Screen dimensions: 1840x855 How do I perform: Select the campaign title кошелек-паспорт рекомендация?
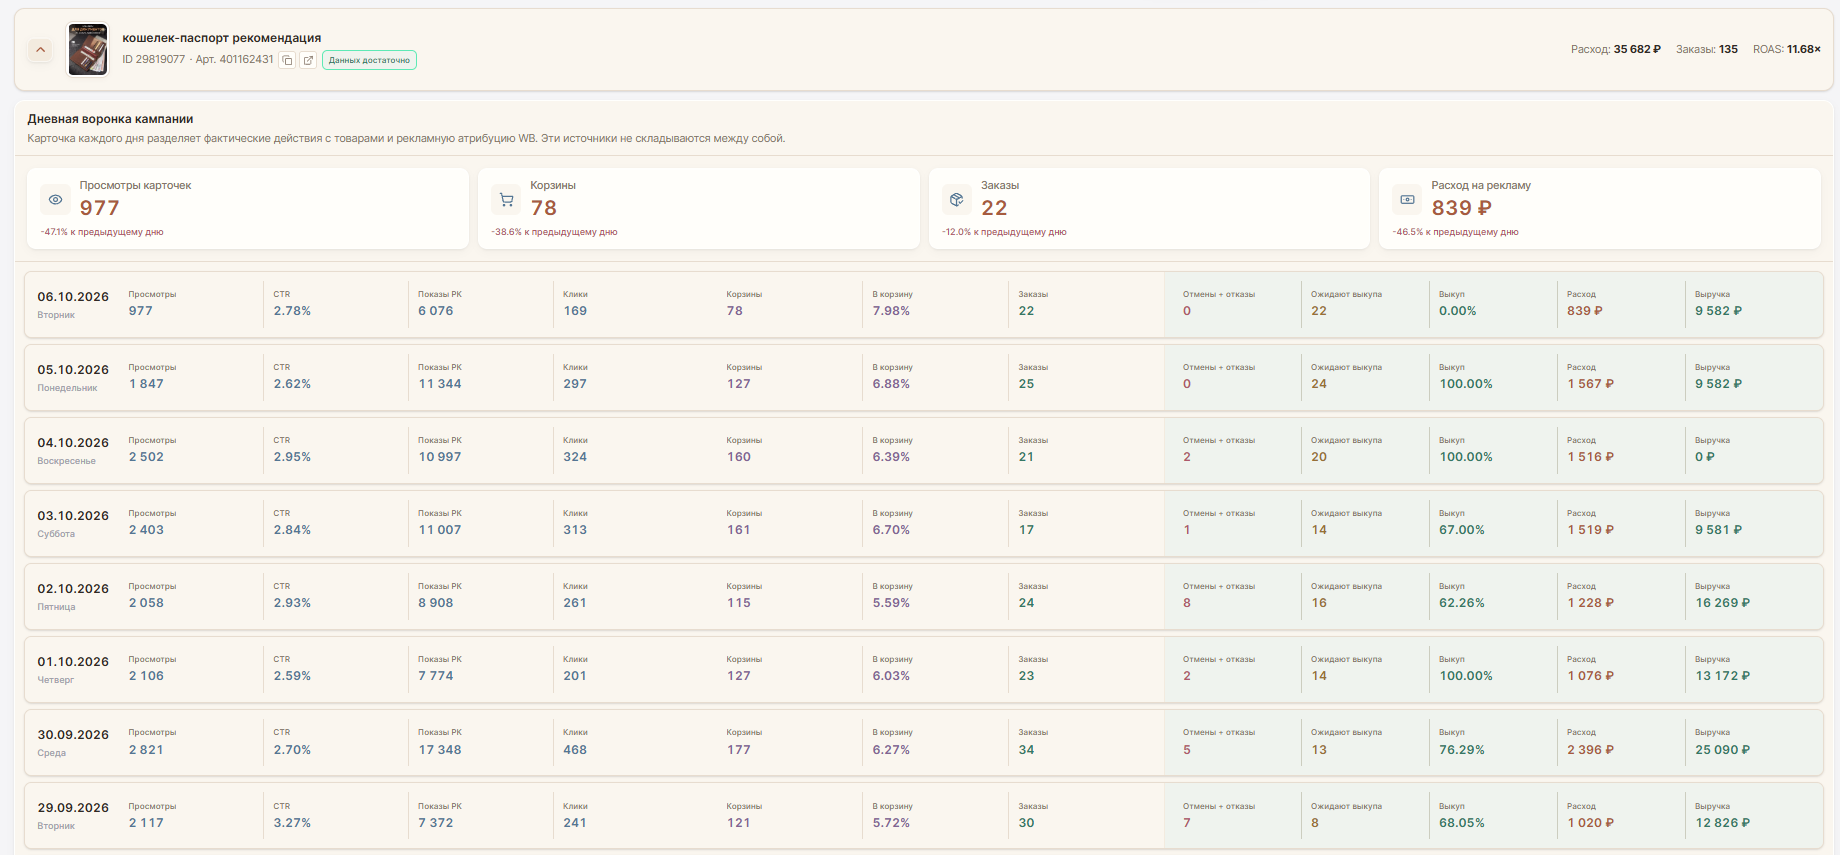coord(222,38)
